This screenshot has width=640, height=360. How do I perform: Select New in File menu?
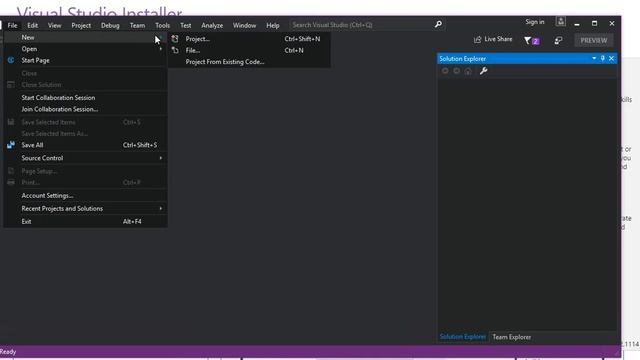85,37
